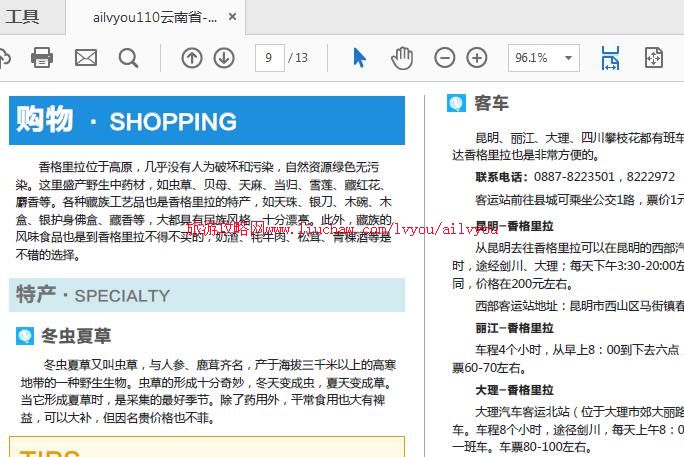Go to previous page with up arrow

click(191, 58)
